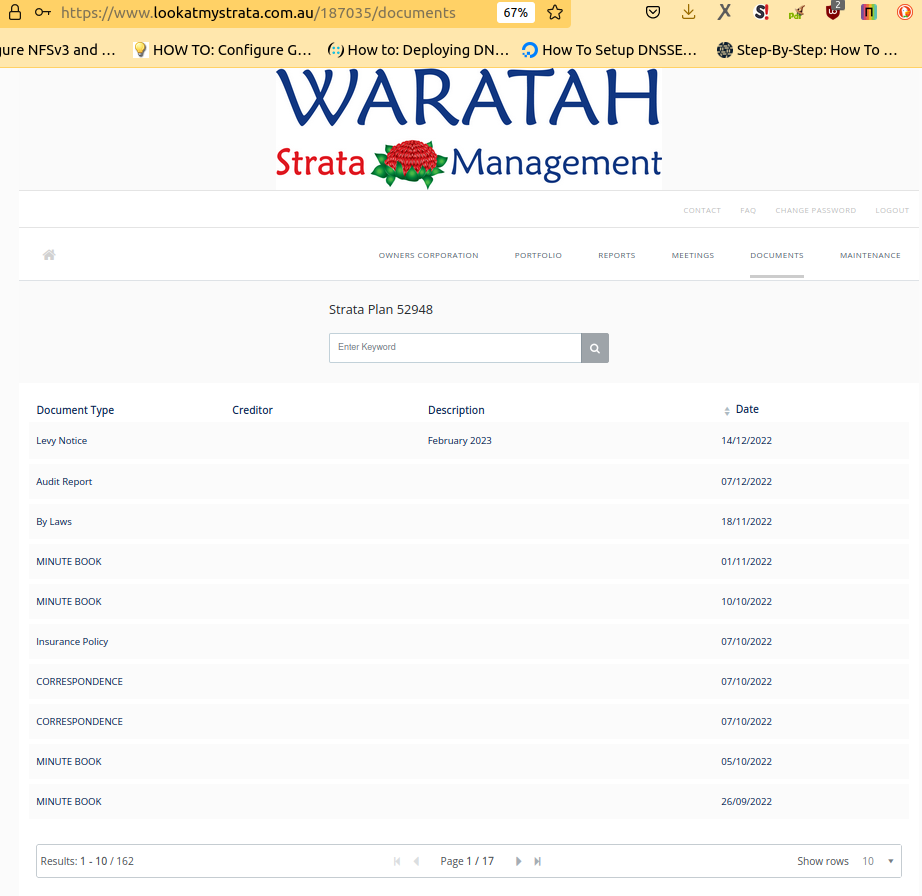Open the Show rows dropdown
Screen dimensions: 922x896
pos(878,861)
